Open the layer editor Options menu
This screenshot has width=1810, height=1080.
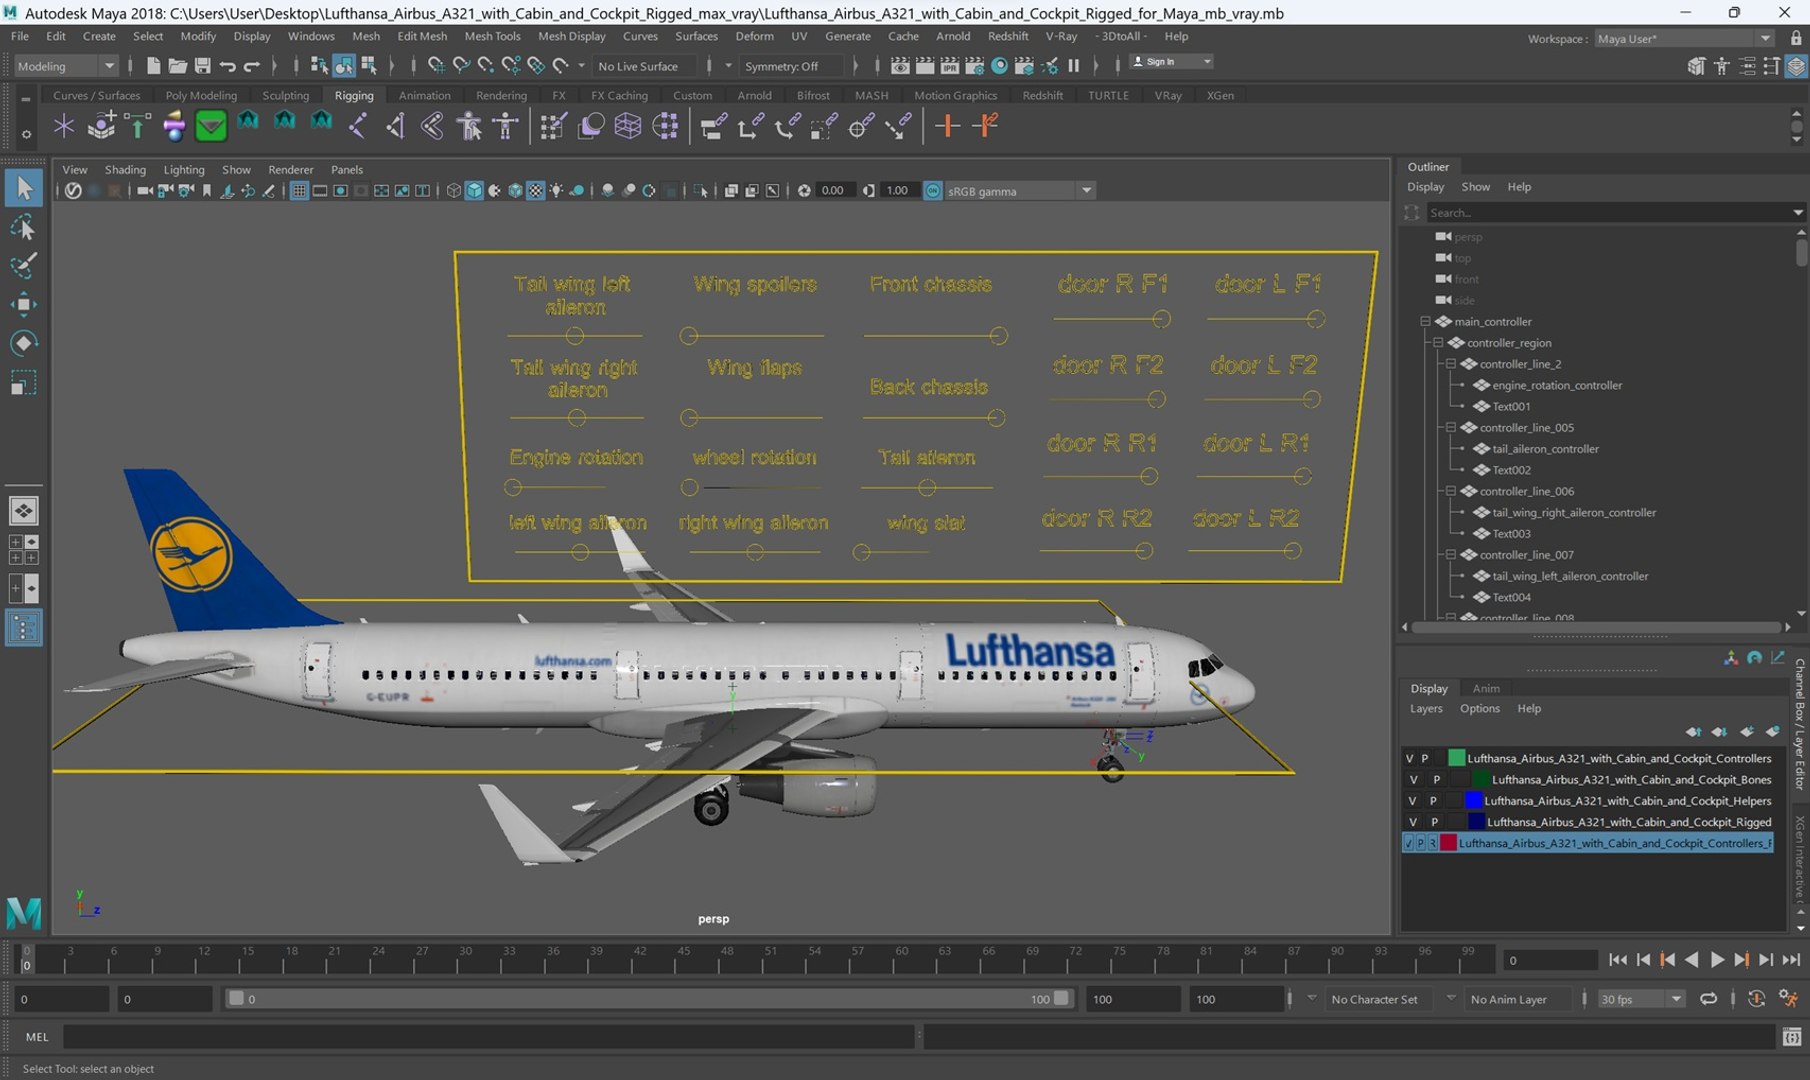[1479, 709]
